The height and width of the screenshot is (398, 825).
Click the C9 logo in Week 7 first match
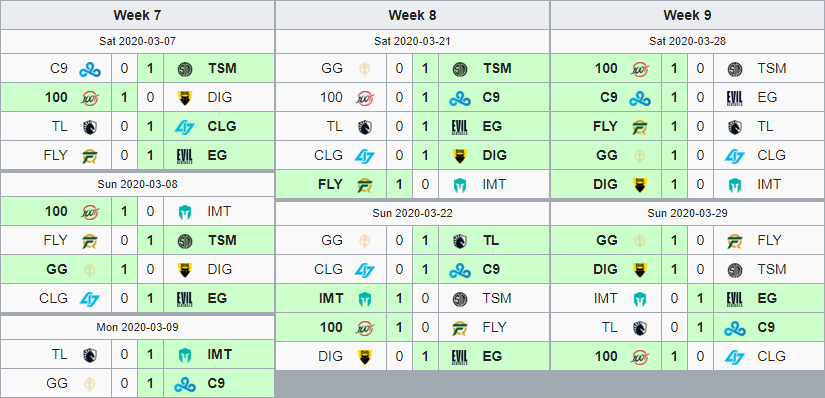pos(90,68)
